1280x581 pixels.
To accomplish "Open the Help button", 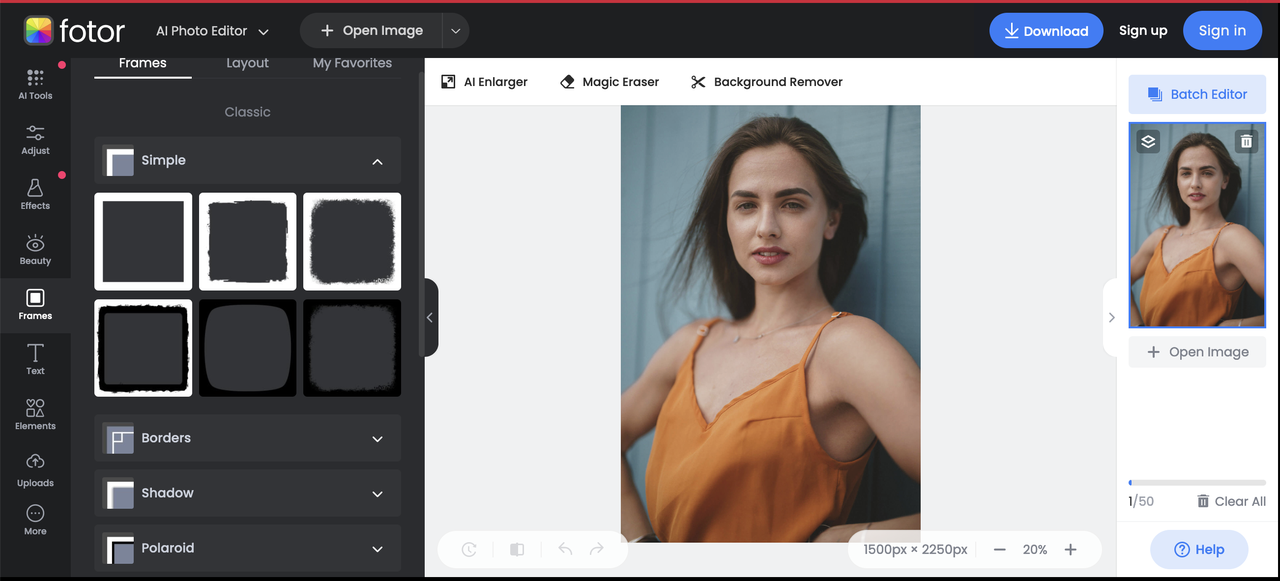I will [1199, 549].
